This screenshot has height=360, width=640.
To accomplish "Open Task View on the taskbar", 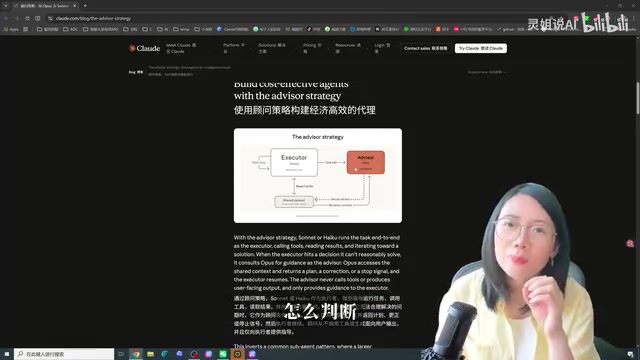I will [121, 354].
